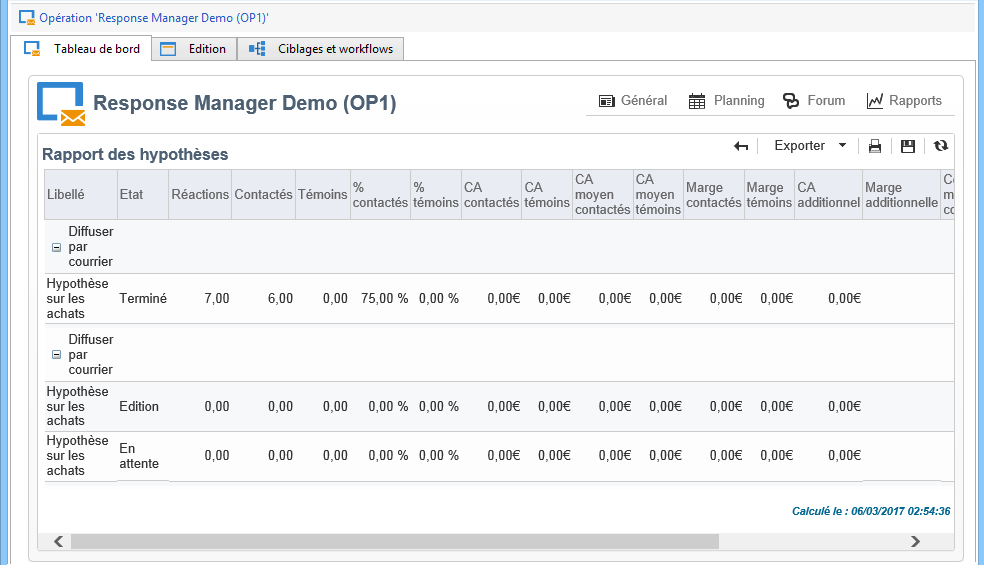Select the Hypothèse row with state Terminé

tap(499, 299)
